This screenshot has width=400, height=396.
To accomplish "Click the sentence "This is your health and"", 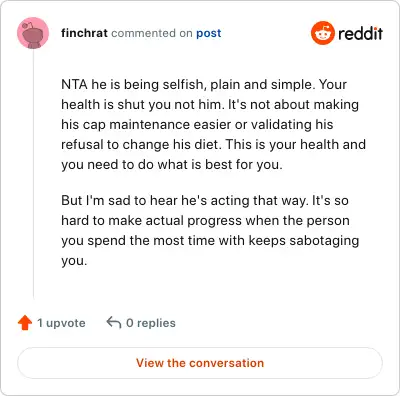I will [296, 144].
